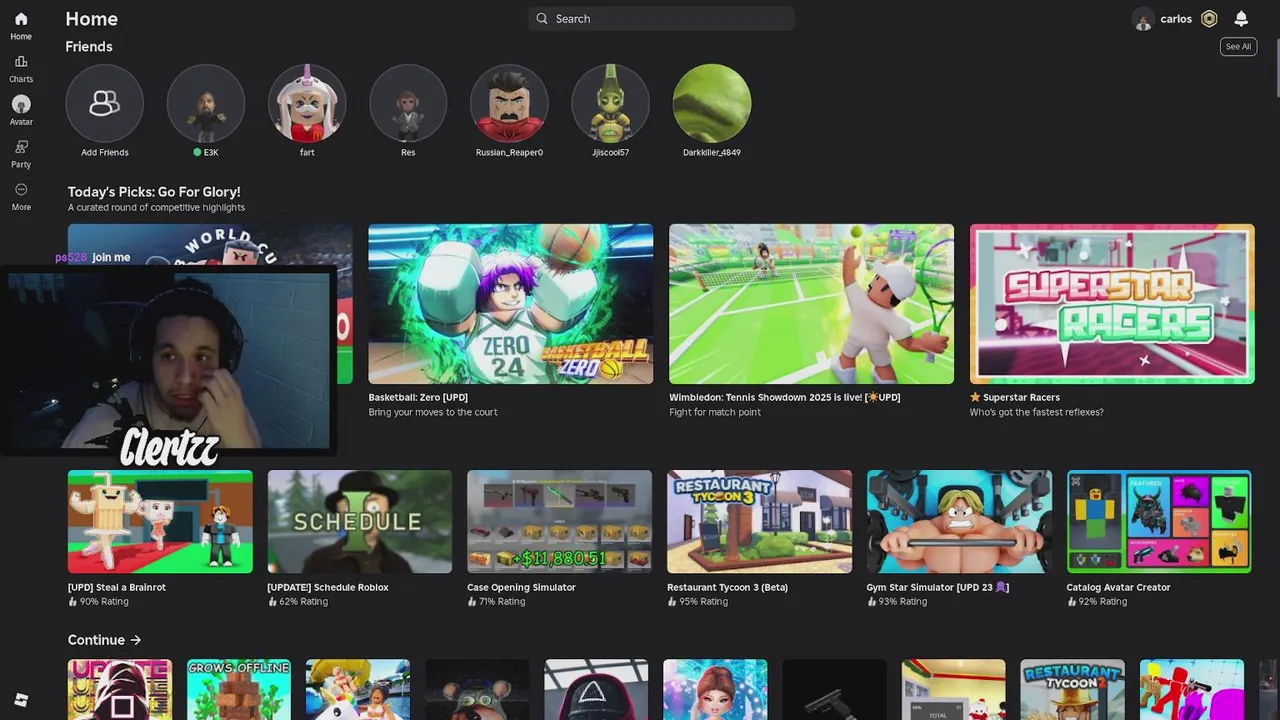
Task: Open the More sidebar menu
Action: point(21,190)
